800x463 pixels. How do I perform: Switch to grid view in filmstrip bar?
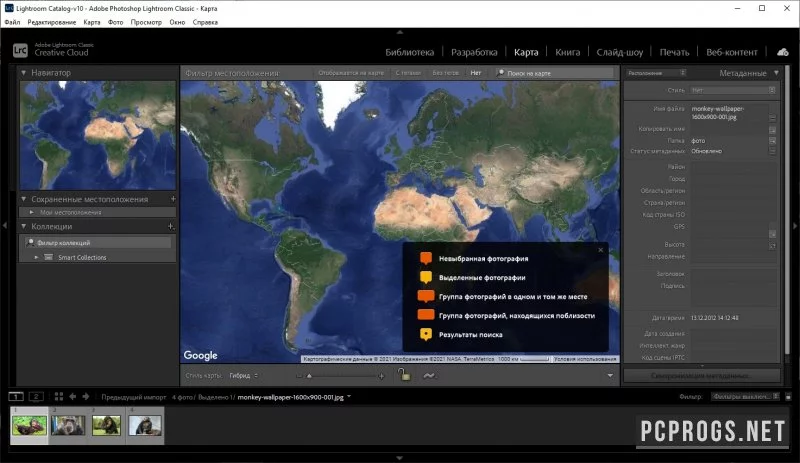coord(59,397)
